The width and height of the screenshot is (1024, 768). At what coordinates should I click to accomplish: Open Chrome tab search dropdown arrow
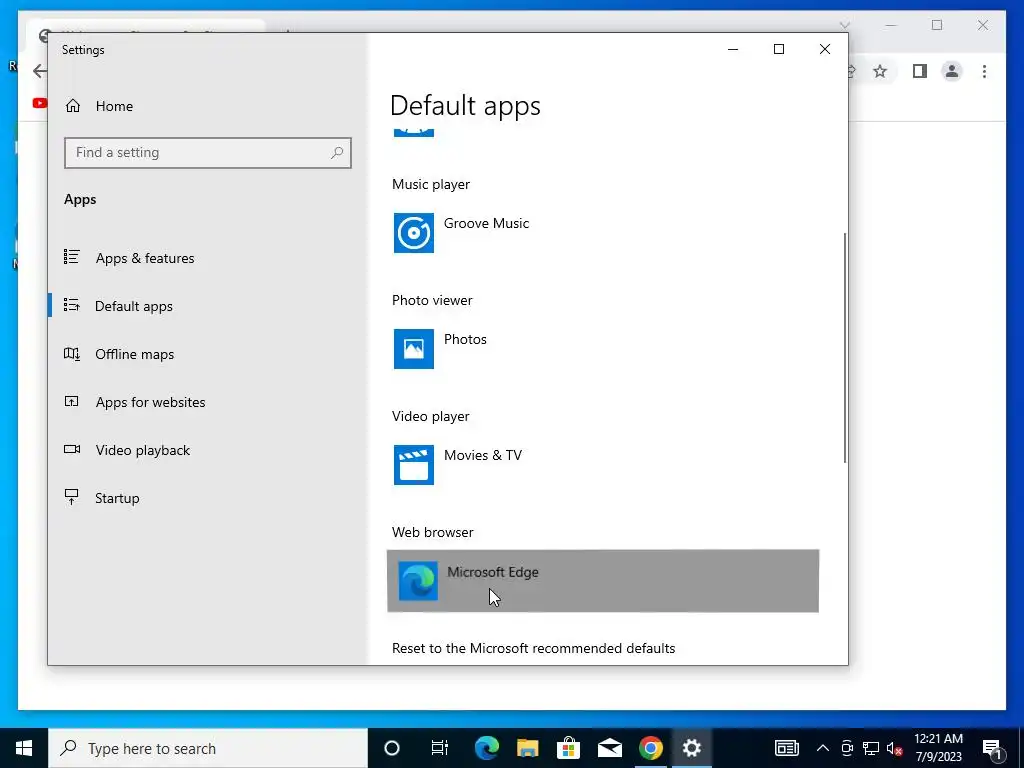pos(844,25)
